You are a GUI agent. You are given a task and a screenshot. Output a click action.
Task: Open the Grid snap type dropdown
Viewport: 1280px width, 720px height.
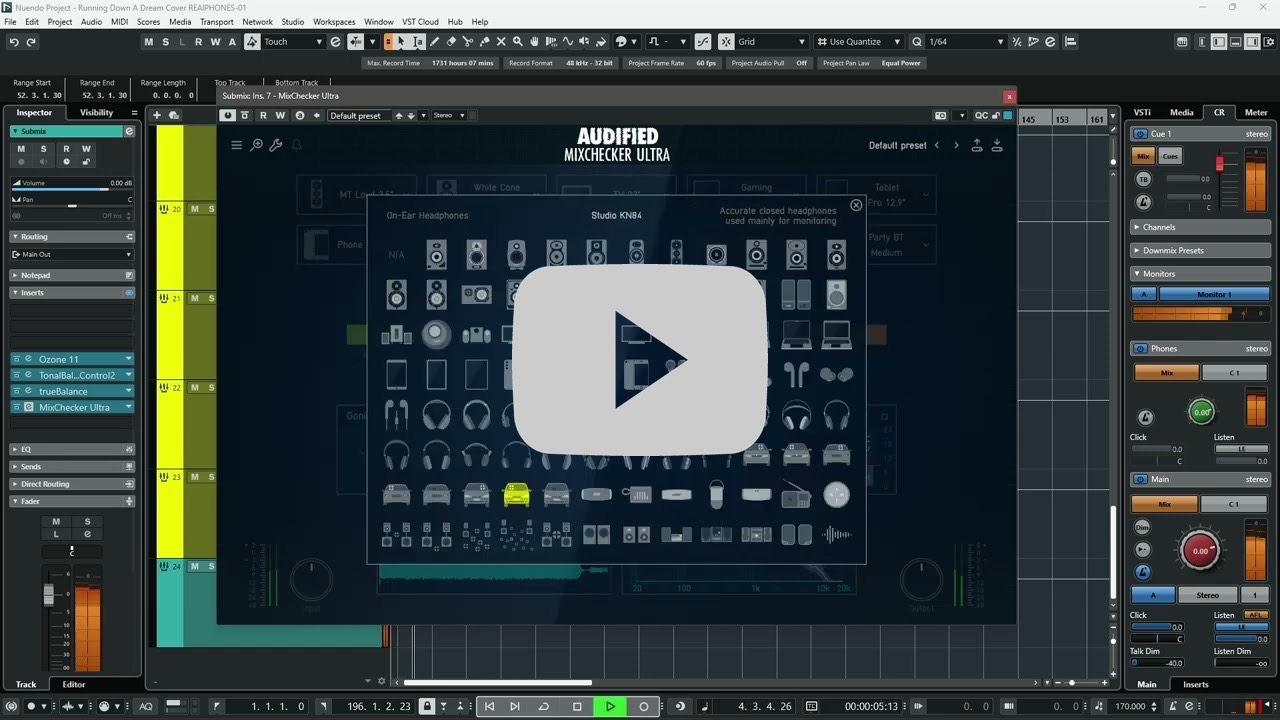771,42
